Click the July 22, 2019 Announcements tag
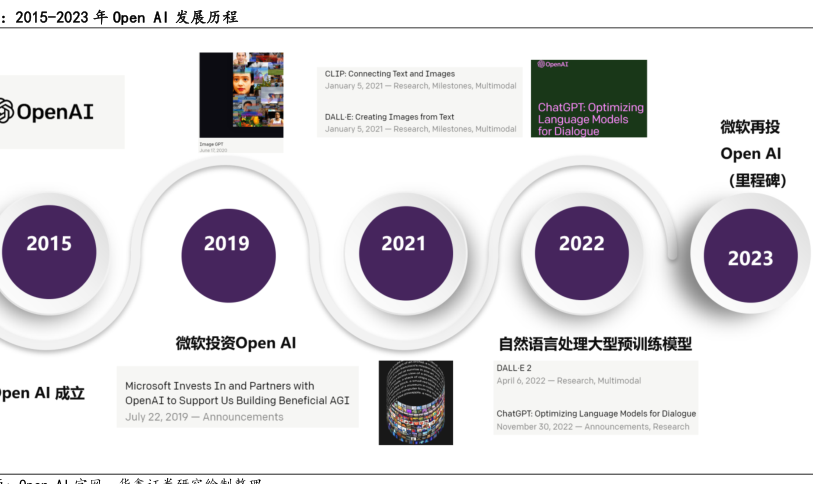Screen dimensions: 813x484 pyautogui.click(x=243, y=417)
